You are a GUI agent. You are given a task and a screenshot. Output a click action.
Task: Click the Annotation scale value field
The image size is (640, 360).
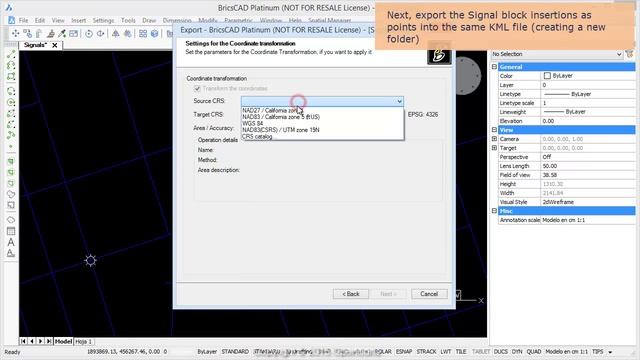pyautogui.click(x=588, y=220)
